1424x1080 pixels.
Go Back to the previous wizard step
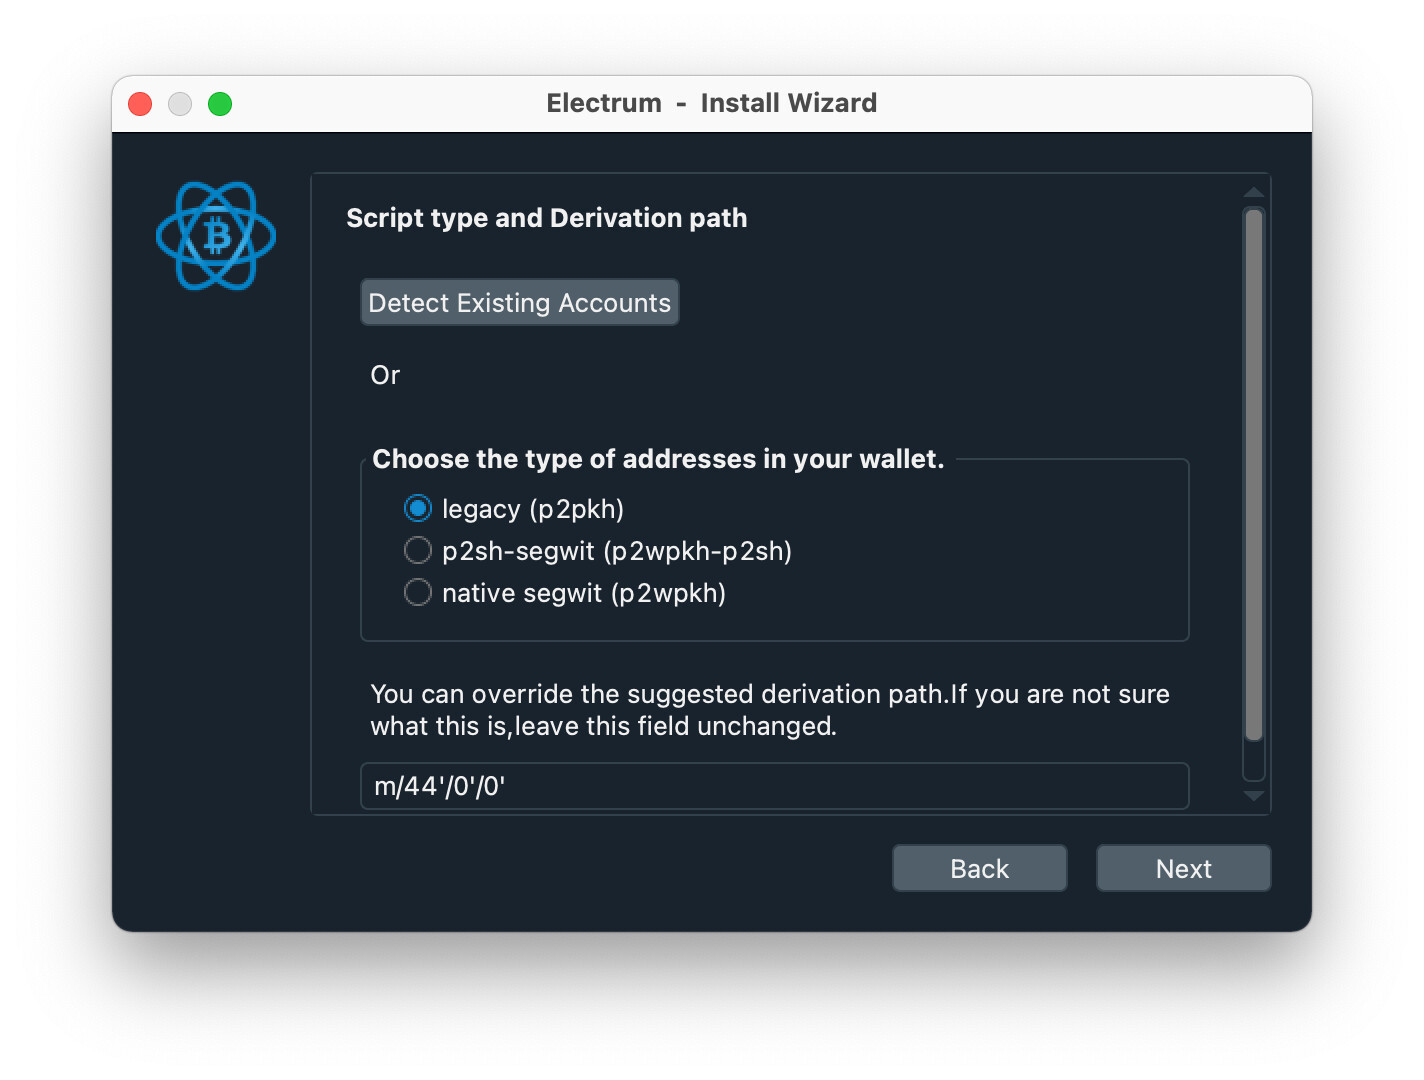click(979, 868)
